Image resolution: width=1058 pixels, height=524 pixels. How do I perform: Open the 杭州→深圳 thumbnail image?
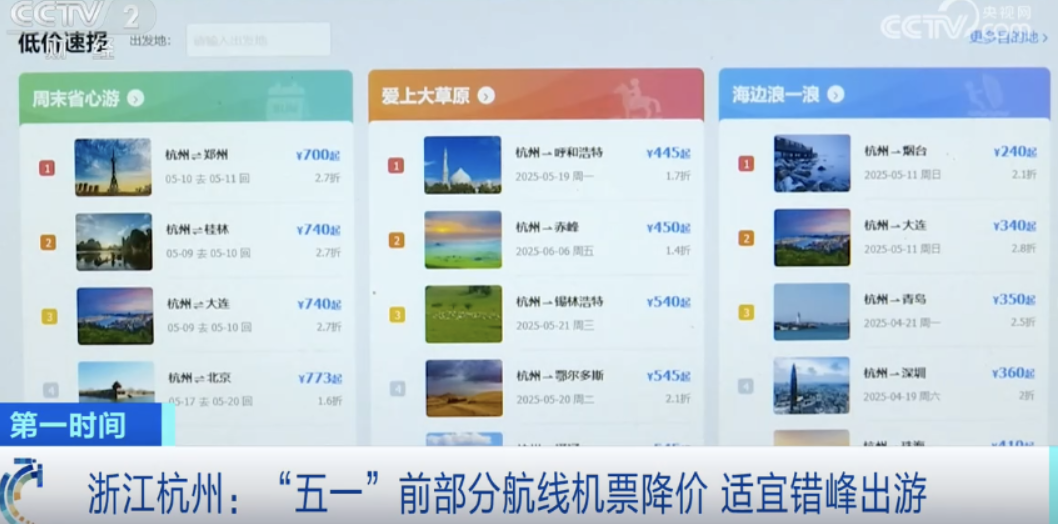click(811, 385)
